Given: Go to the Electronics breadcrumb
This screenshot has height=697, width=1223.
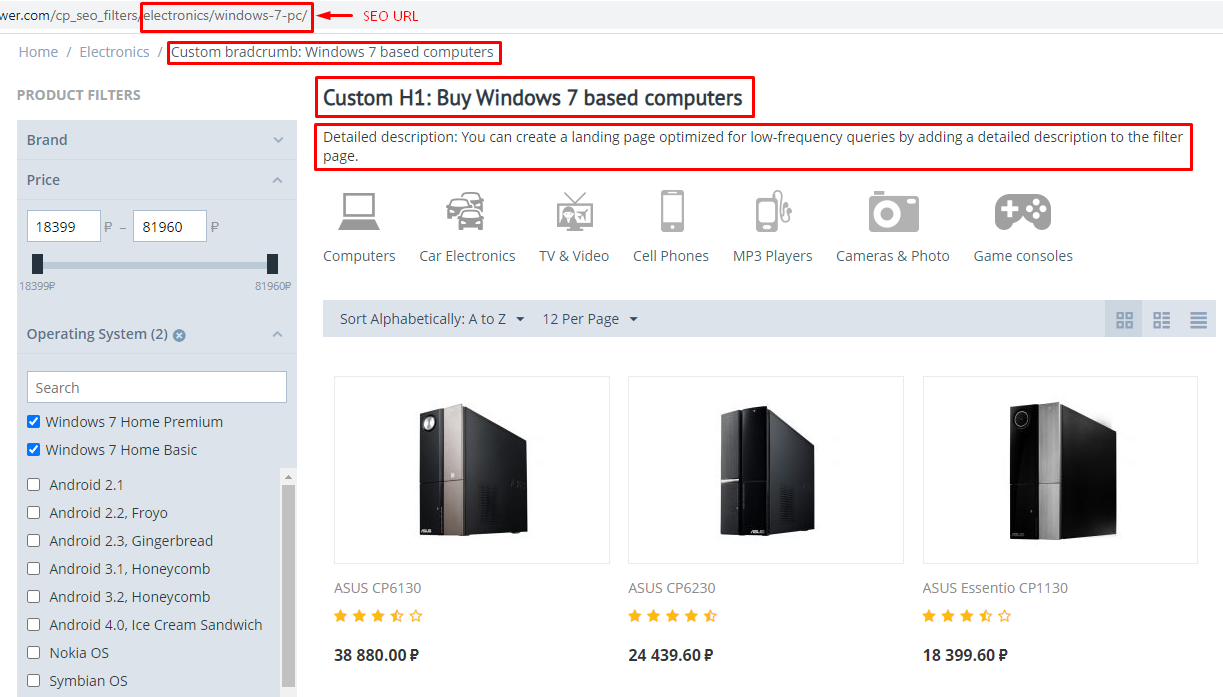Looking at the screenshot, I should (114, 52).
